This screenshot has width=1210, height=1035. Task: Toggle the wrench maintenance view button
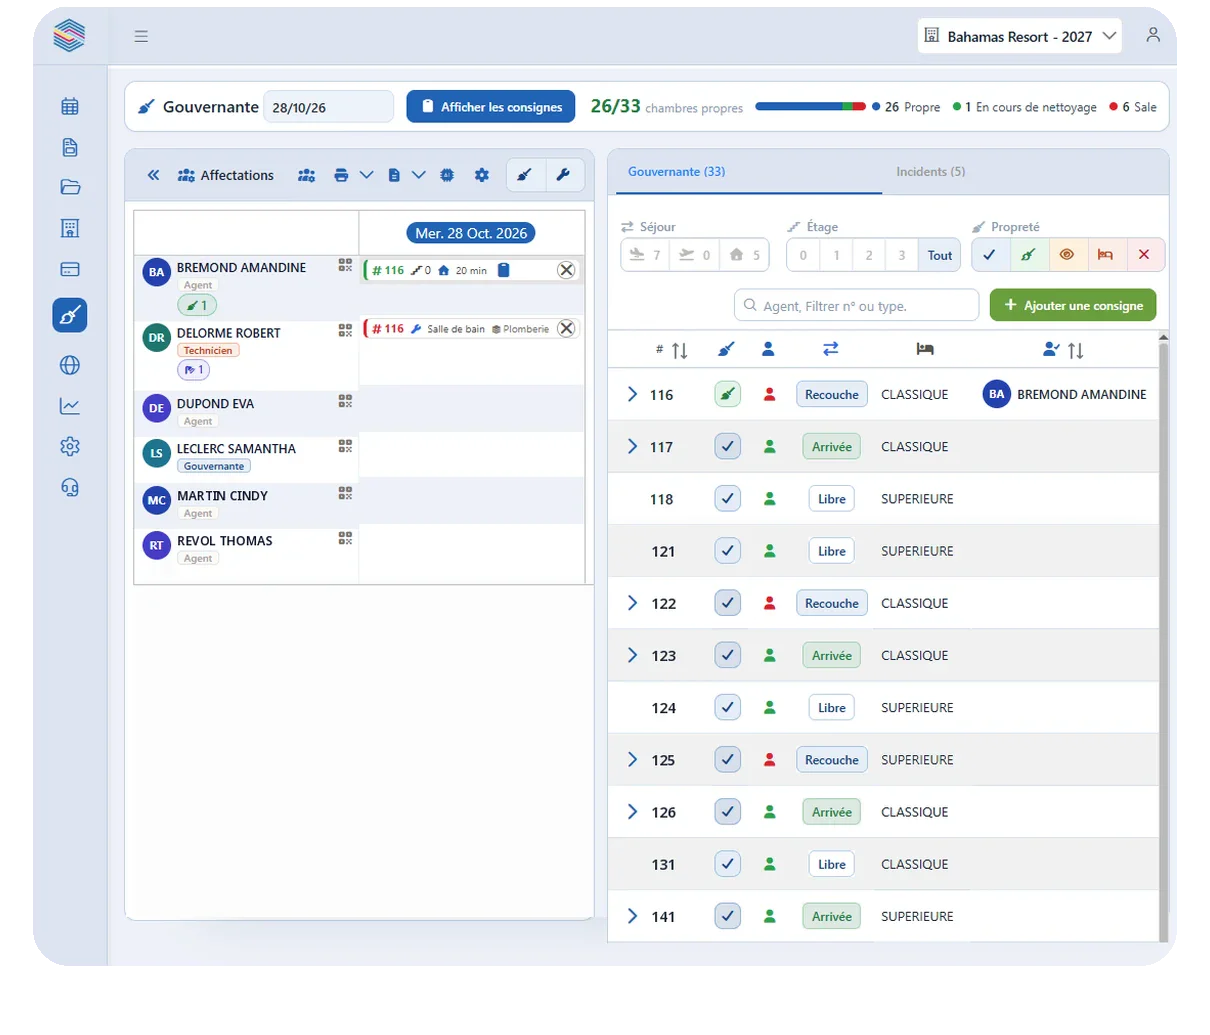[x=563, y=175]
